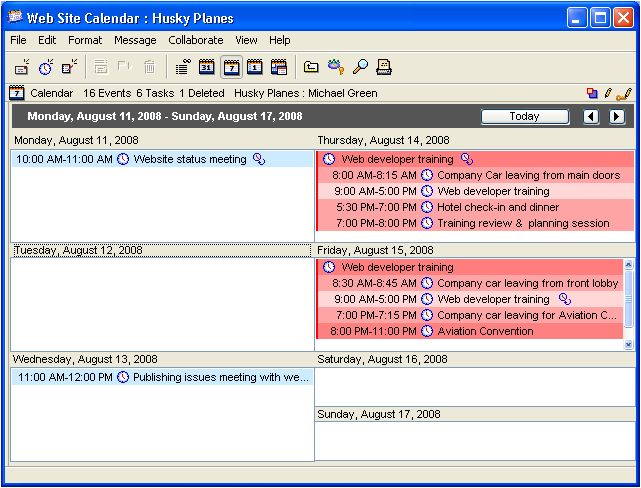Viewport: 641px width, 488px height.
Task: Open the Format menu
Action: [85, 40]
